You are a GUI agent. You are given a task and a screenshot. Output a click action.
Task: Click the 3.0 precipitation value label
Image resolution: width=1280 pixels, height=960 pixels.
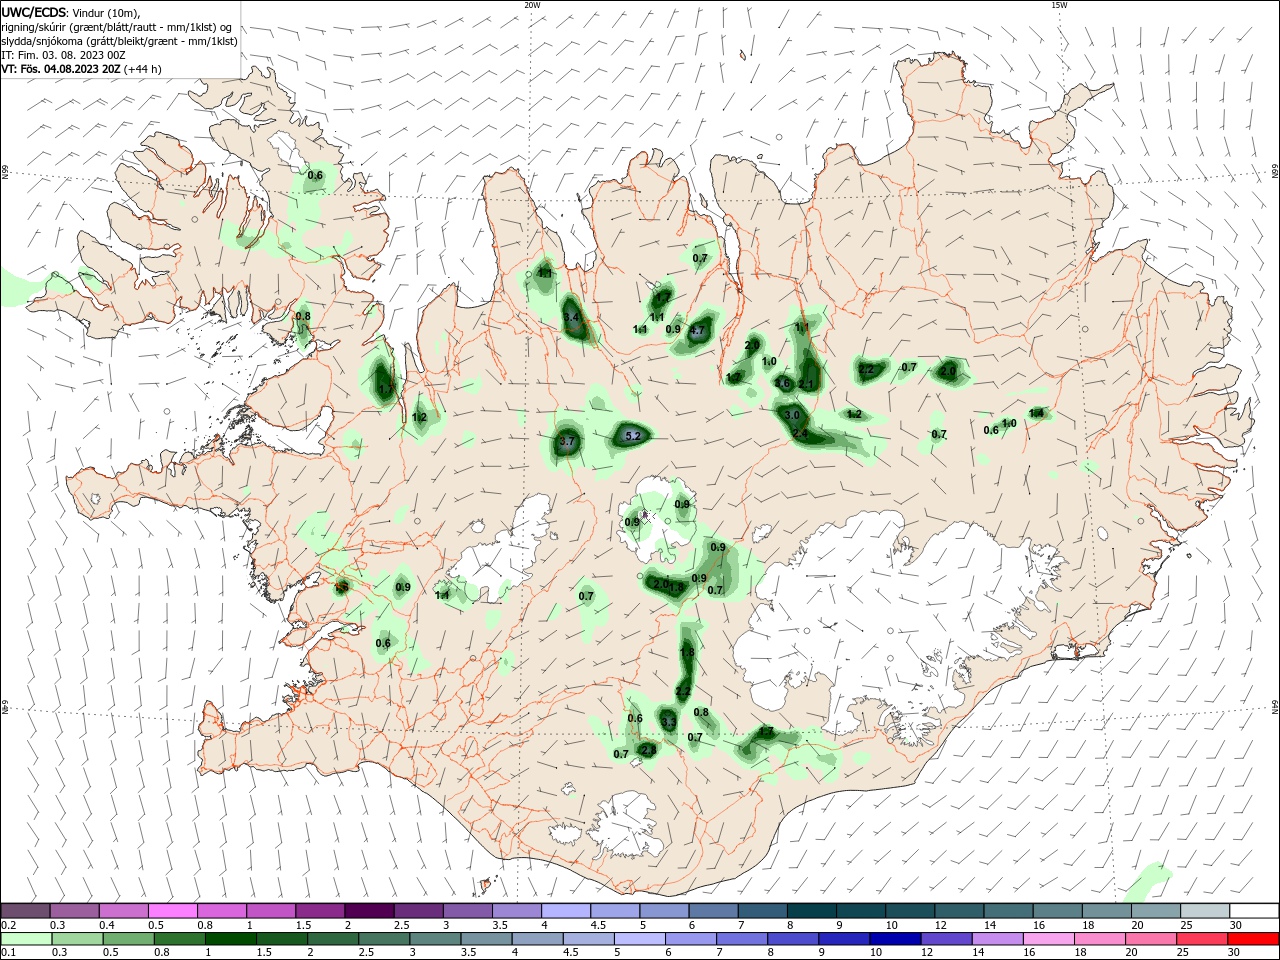coord(792,414)
